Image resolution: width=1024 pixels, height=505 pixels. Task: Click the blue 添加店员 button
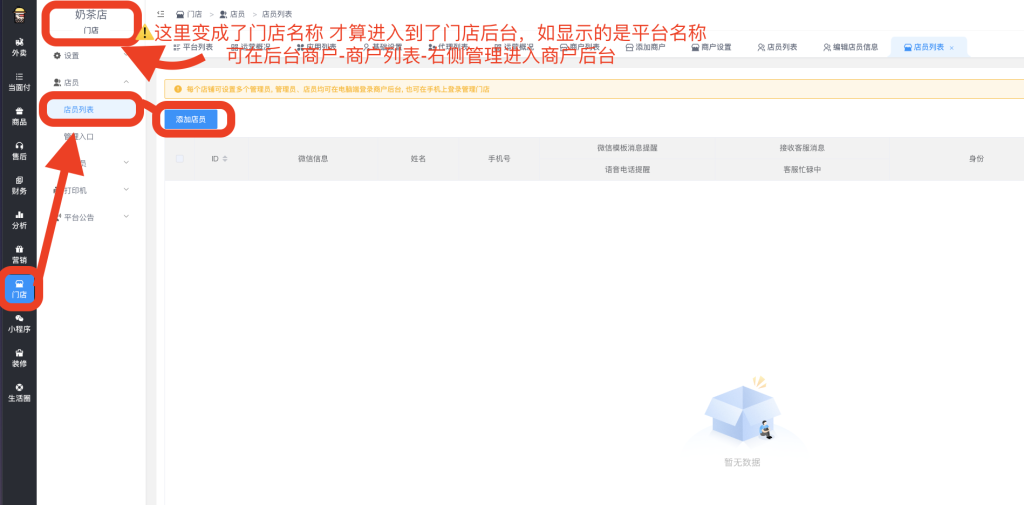click(190, 119)
